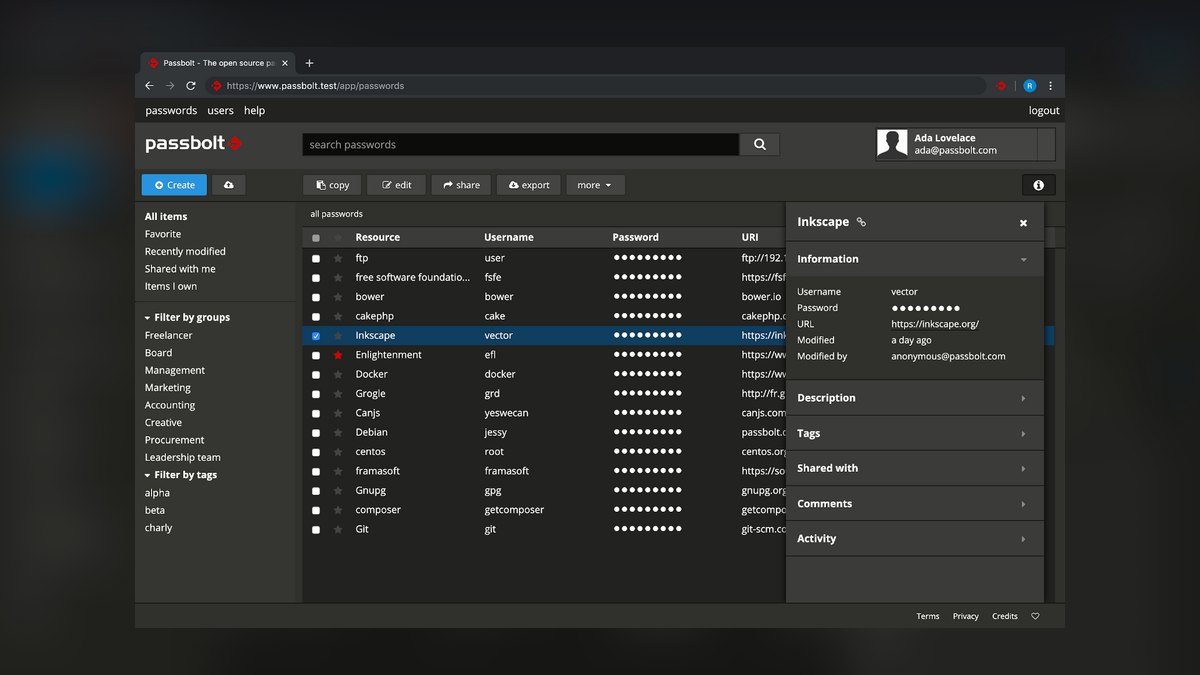Click the favorite star column header
This screenshot has width=1200, height=675.
pyautogui.click(x=338, y=238)
